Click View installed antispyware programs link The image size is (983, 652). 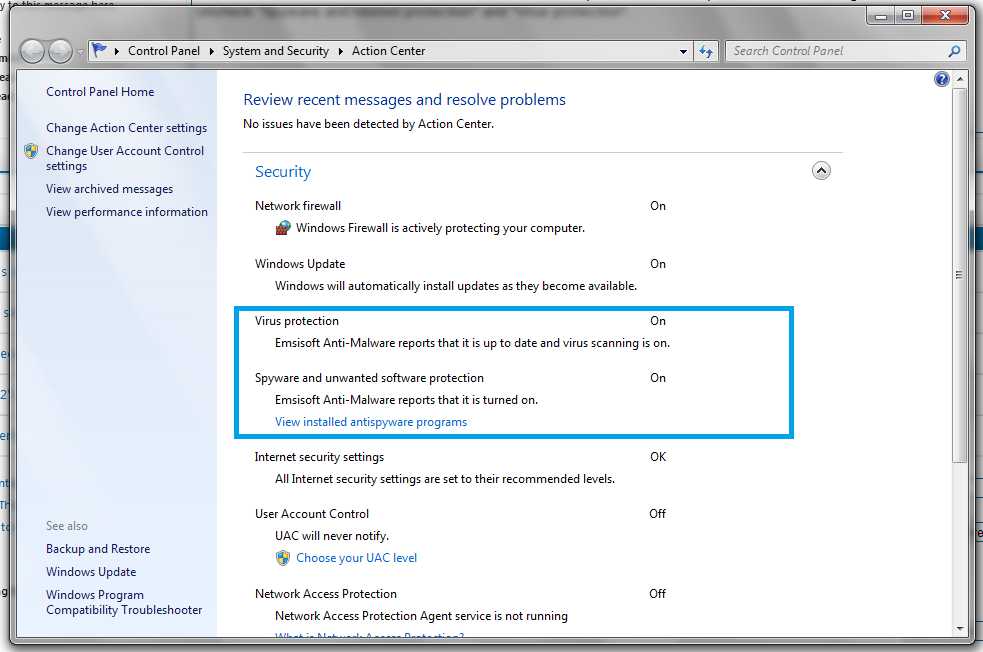371,422
